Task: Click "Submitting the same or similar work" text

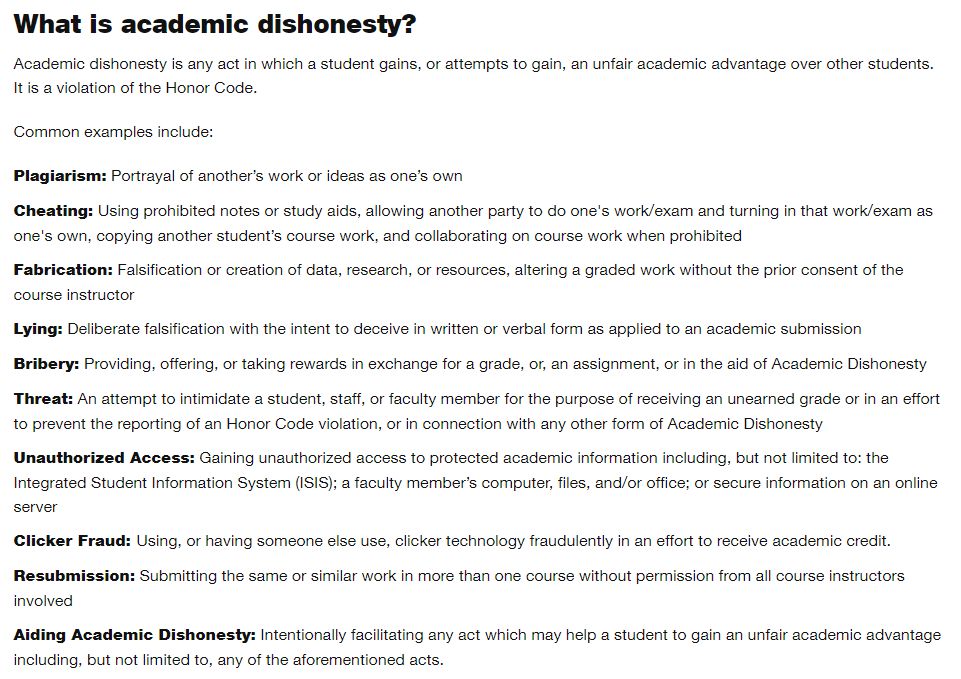Action: pyautogui.click(x=268, y=576)
